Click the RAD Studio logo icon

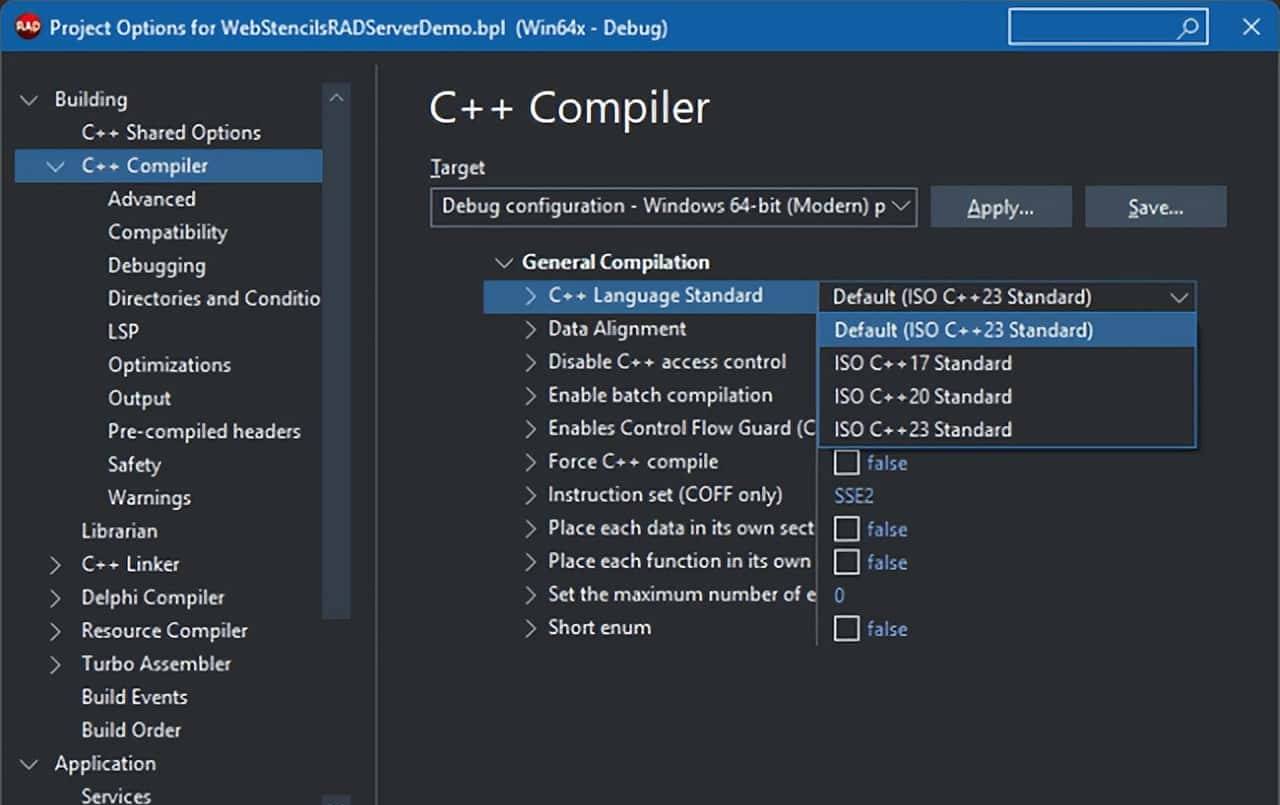(x=29, y=27)
